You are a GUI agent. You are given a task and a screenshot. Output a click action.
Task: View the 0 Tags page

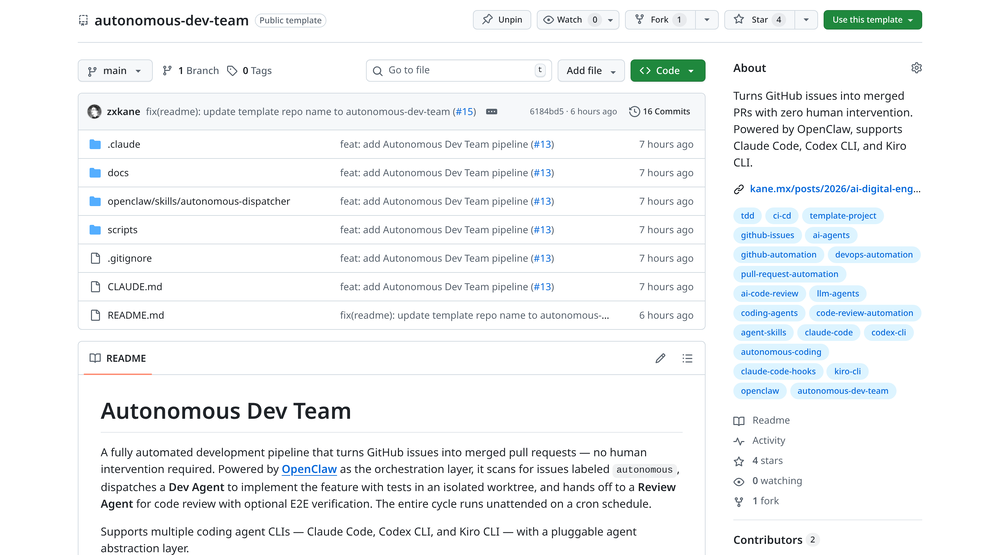pos(249,71)
